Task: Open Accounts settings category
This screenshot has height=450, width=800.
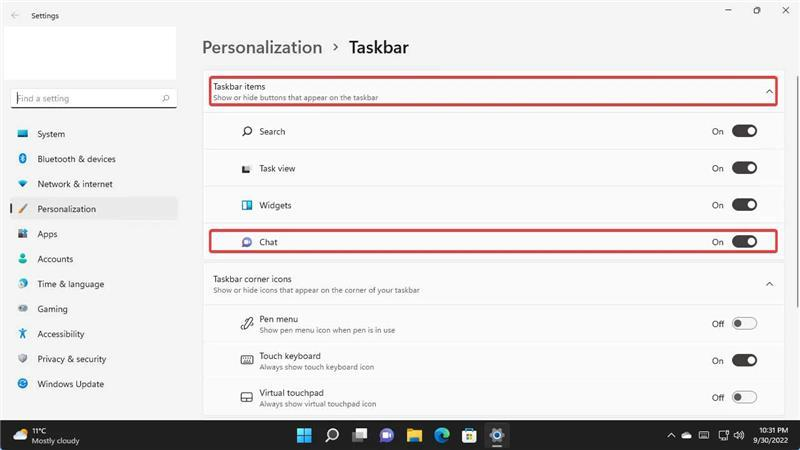Action: coord(94,259)
